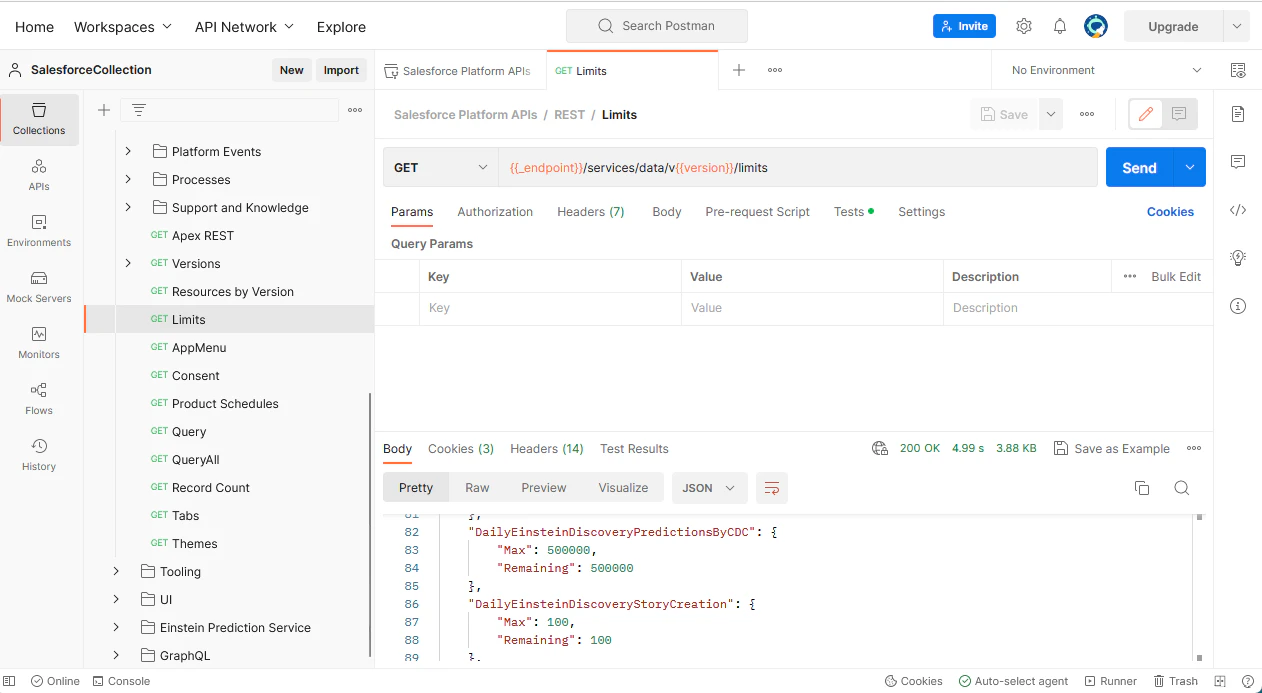1262x693 pixels.
Task: Copy response body with copy icon
Action: click(1142, 488)
